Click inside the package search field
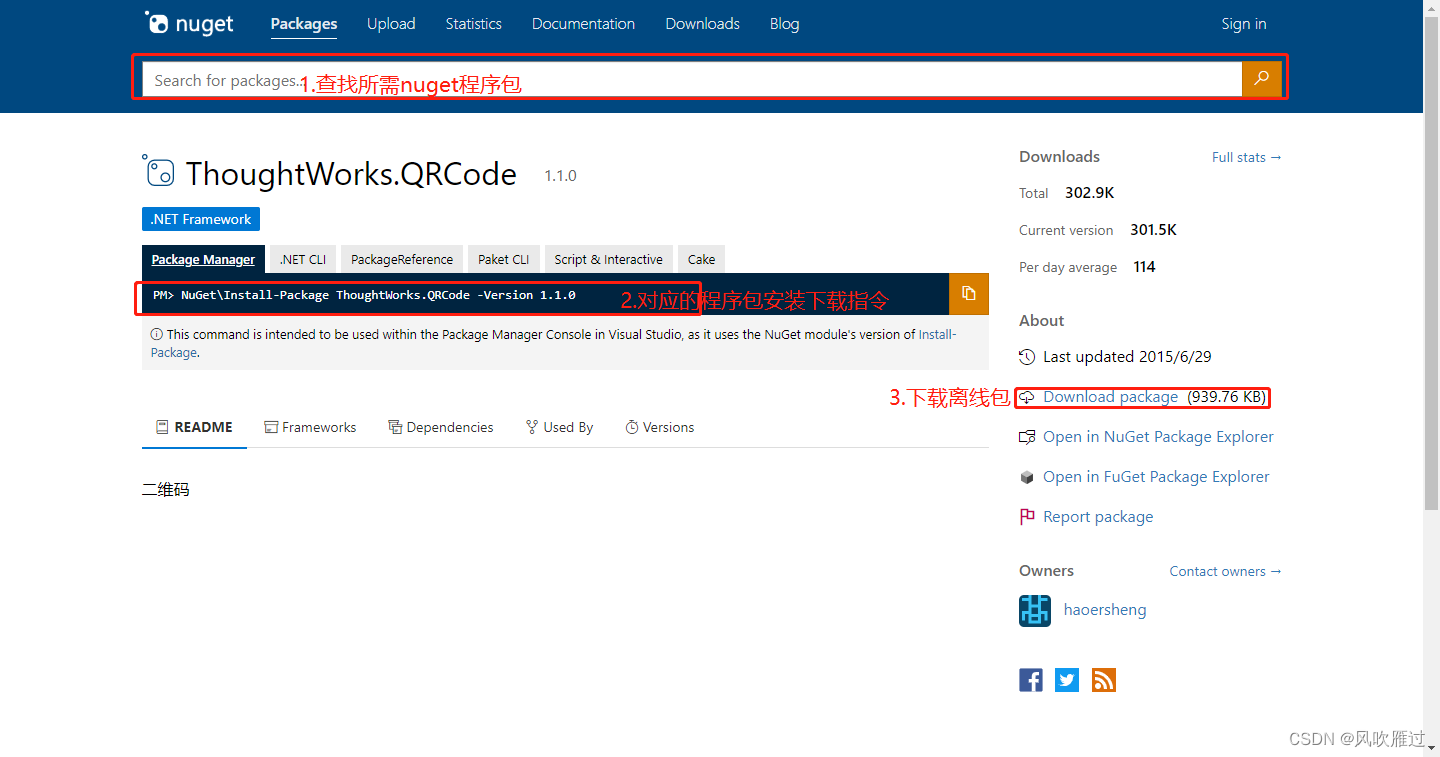Screen dimensions: 1440x757 point(600,79)
